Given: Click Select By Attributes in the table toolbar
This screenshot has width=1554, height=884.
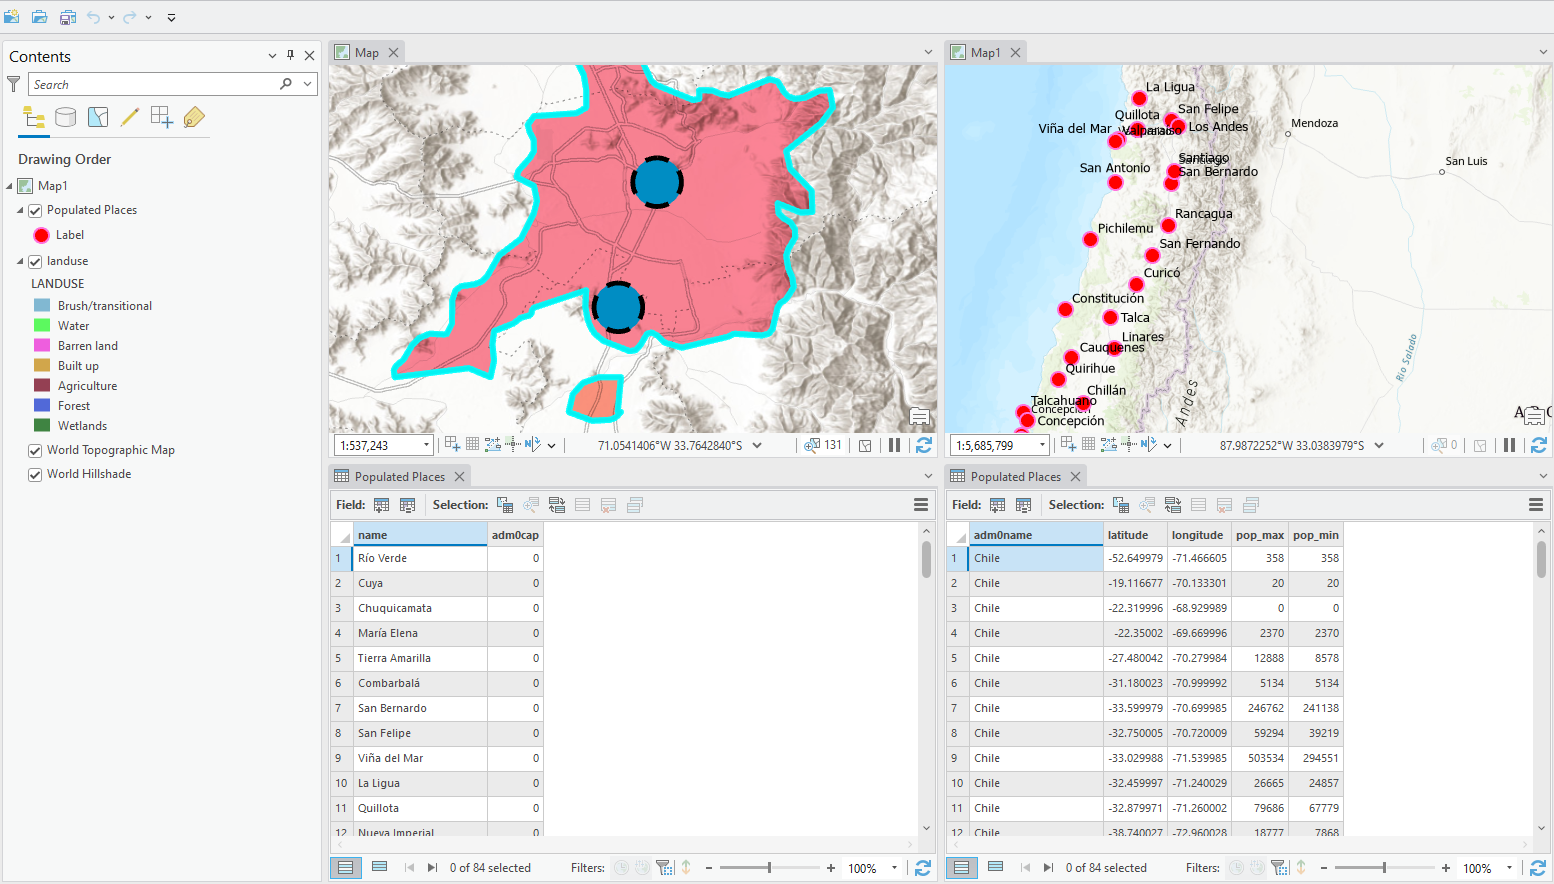Looking at the screenshot, I should (505, 505).
